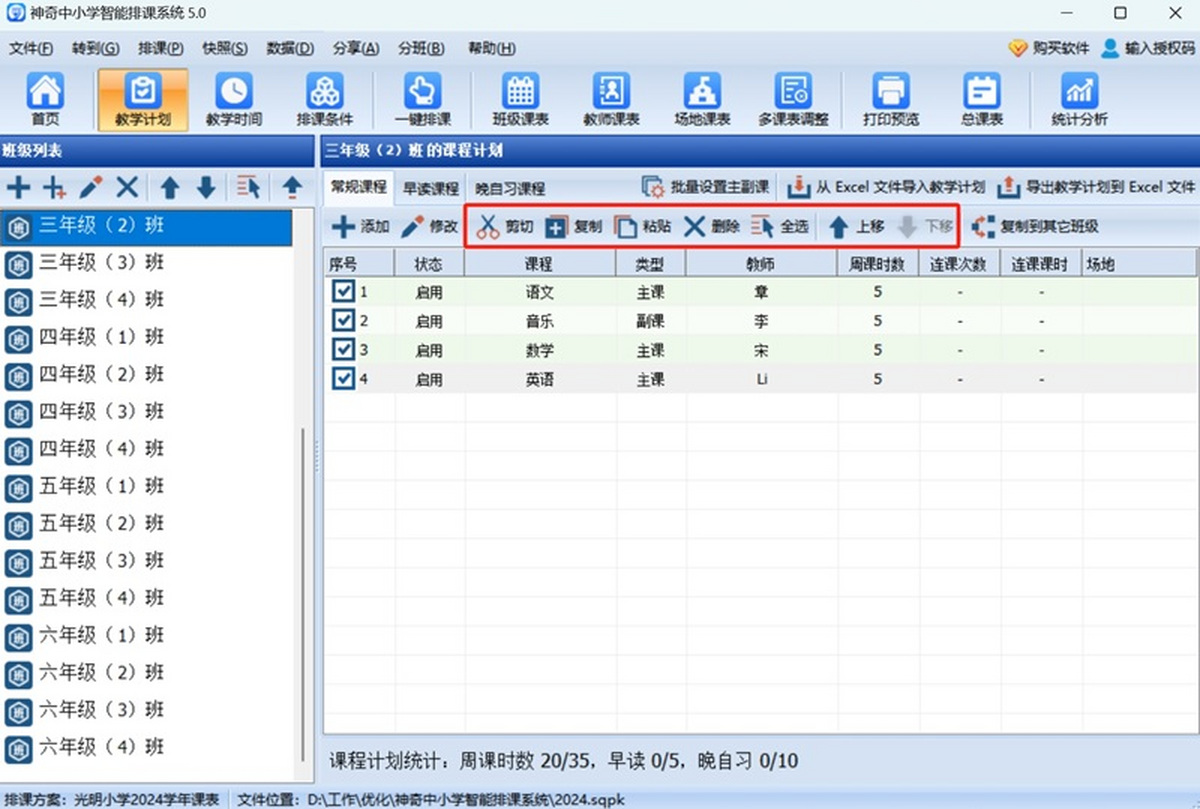Click 从 Excel 文件导入教学计划
The width and height of the screenshot is (1200, 809).
[x=886, y=187]
